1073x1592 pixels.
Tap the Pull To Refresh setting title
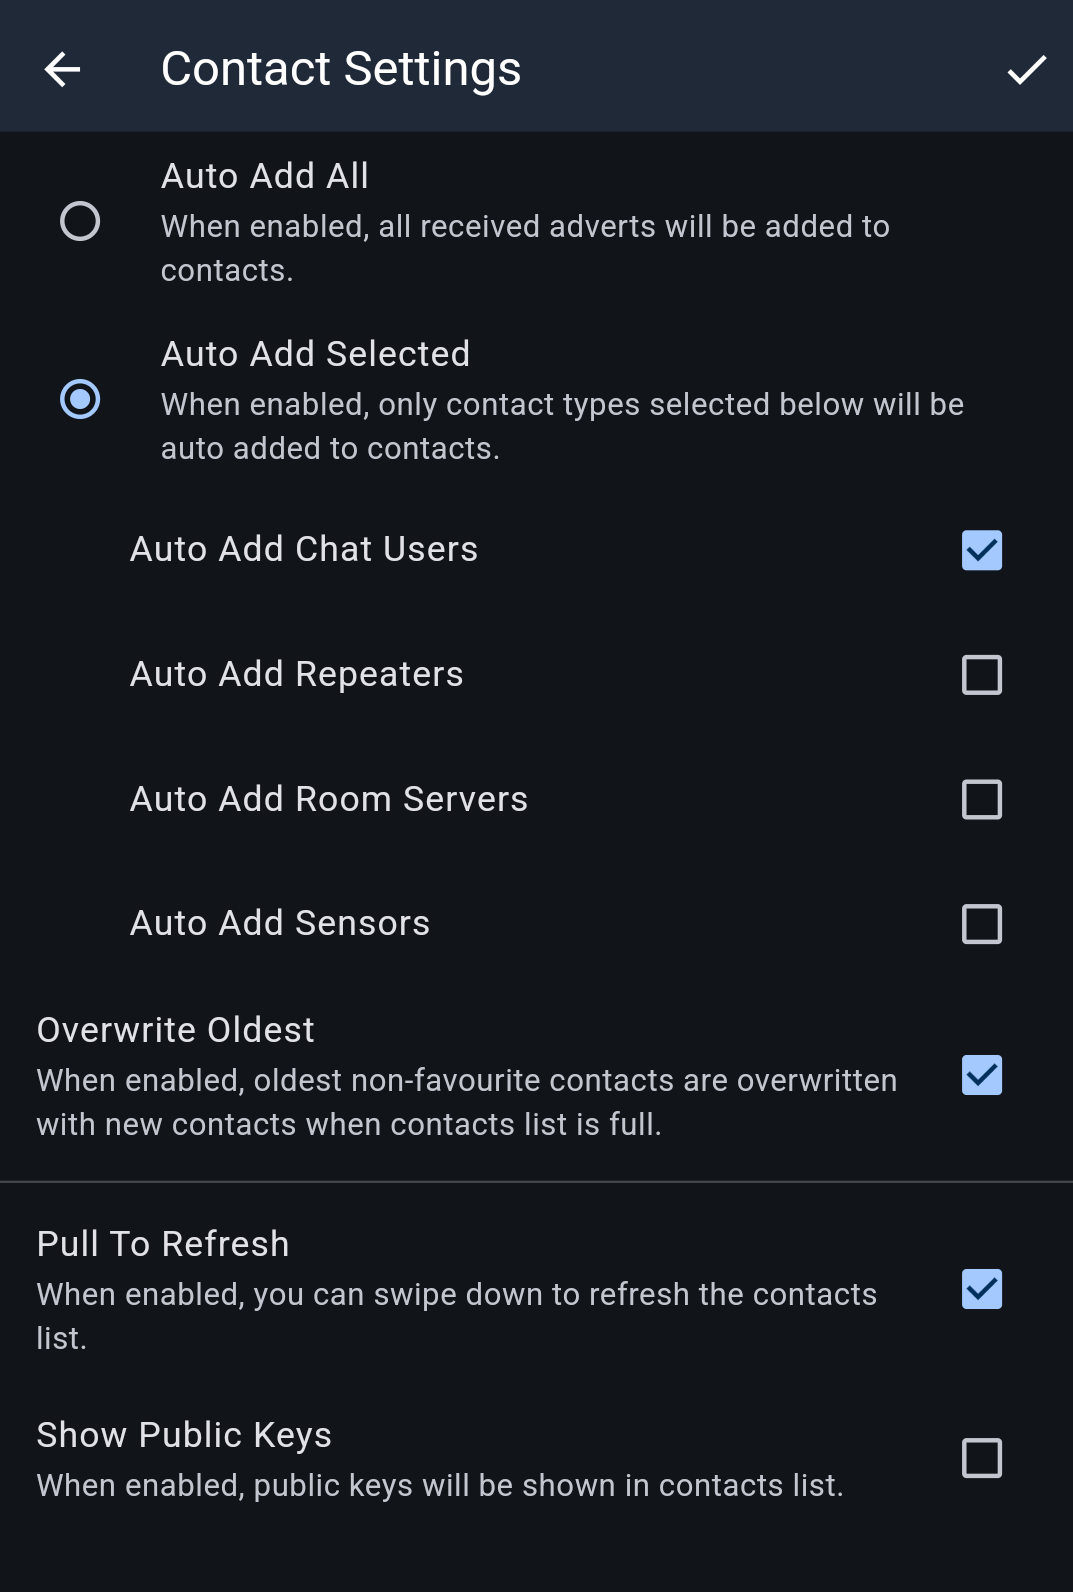pyautogui.click(x=163, y=1244)
